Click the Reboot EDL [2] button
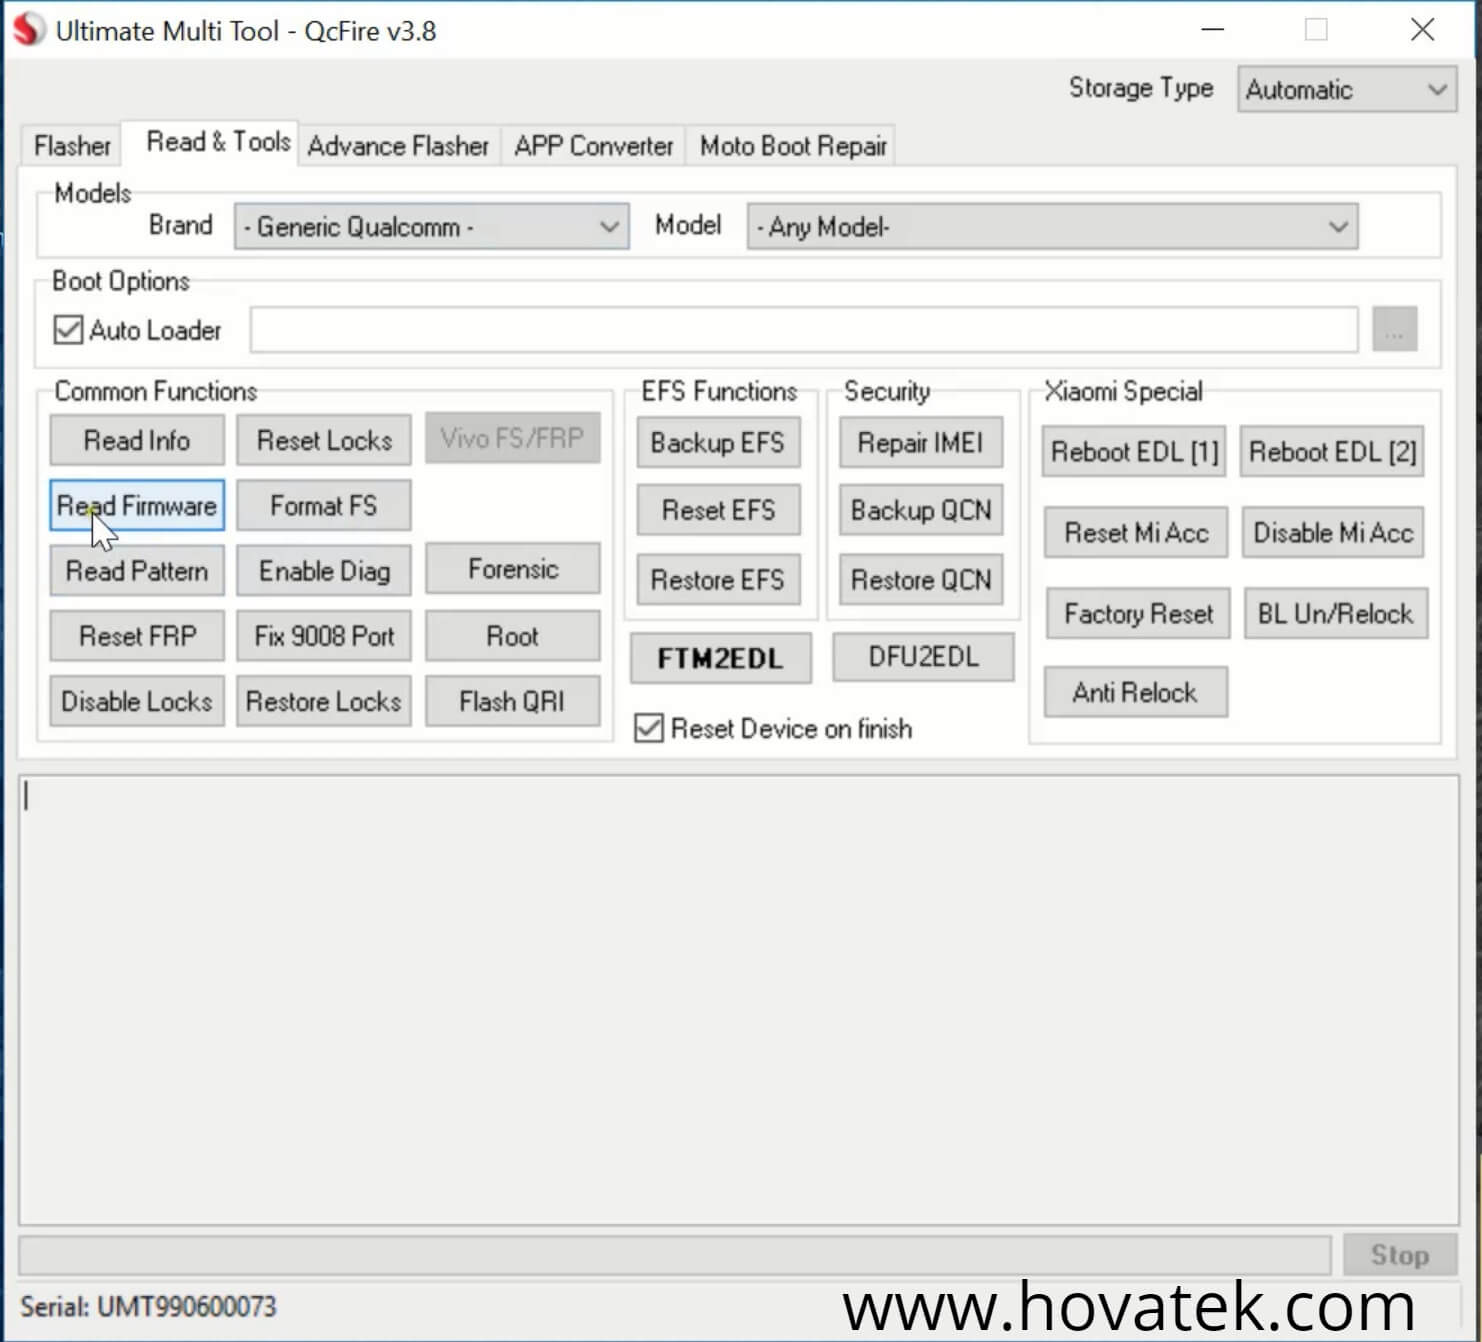Image resolution: width=1482 pixels, height=1342 pixels. click(x=1332, y=452)
